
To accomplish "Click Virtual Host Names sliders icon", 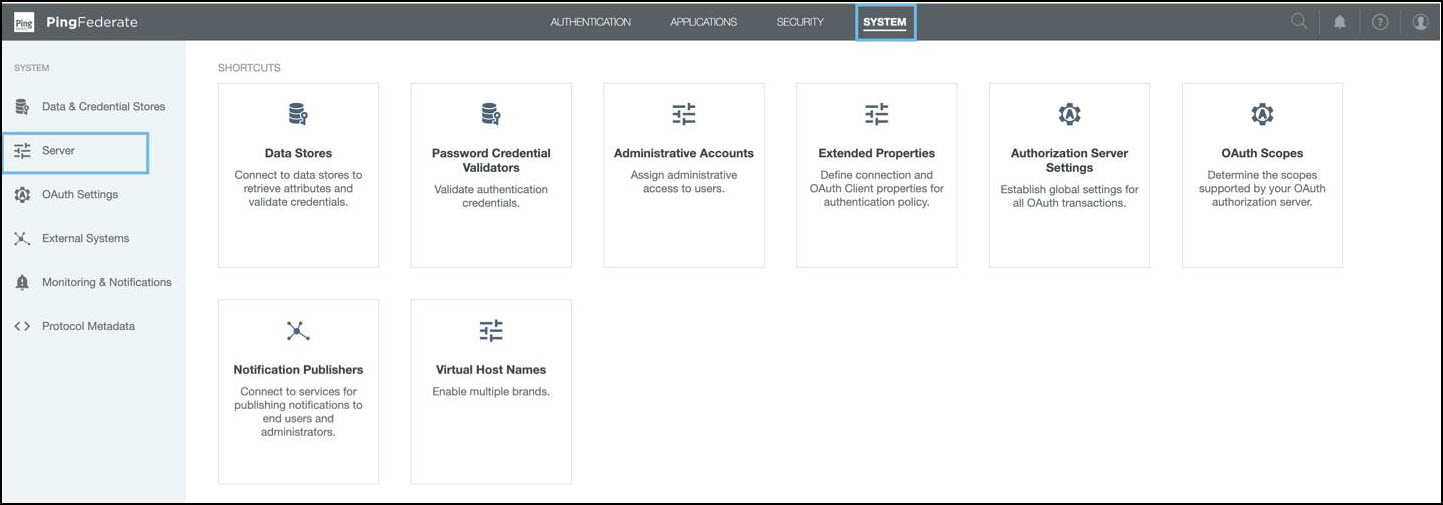I will pyautogui.click(x=491, y=331).
